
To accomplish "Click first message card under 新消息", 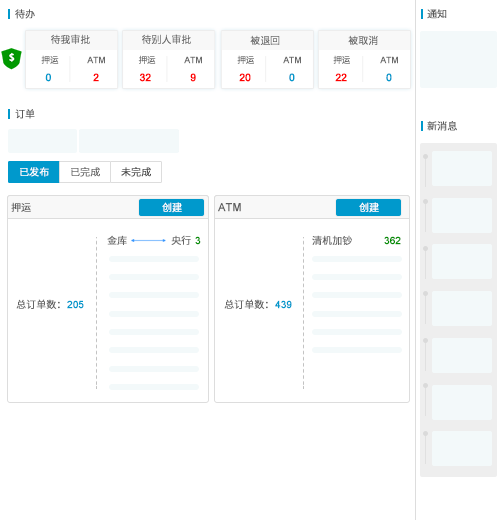I will pyautogui.click(x=462, y=168).
